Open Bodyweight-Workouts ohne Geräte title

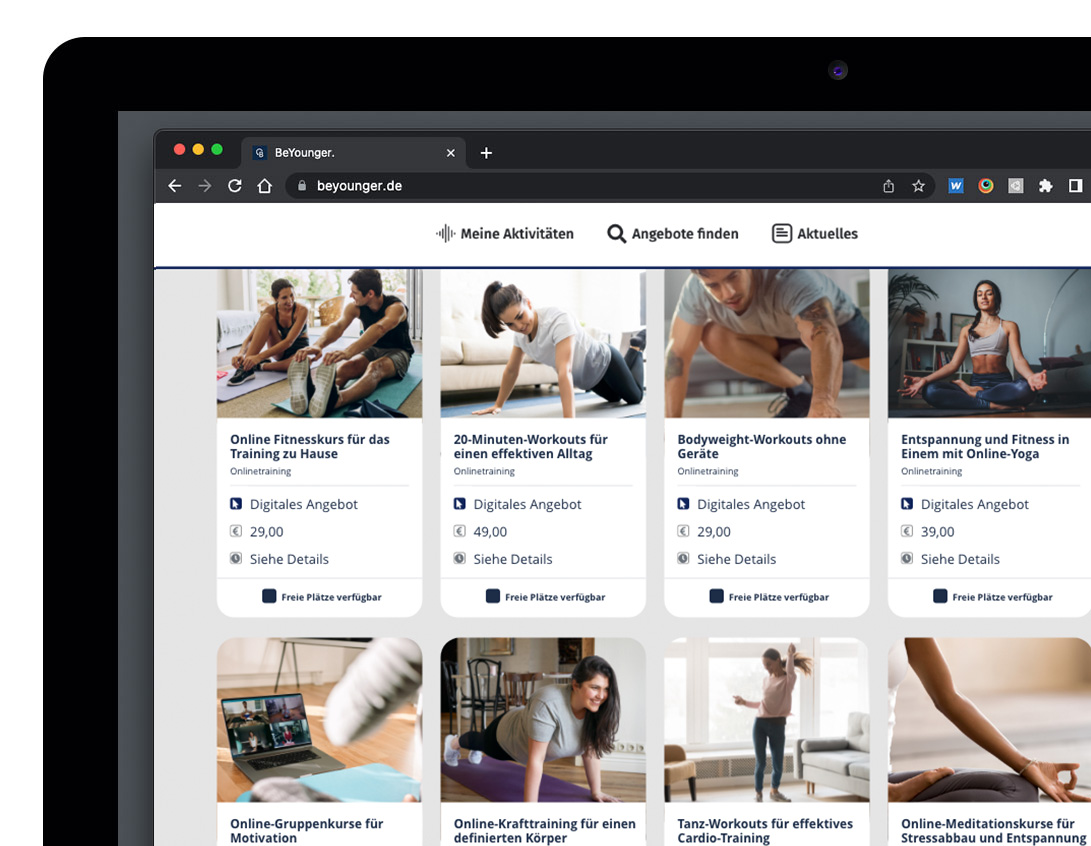pos(761,447)
